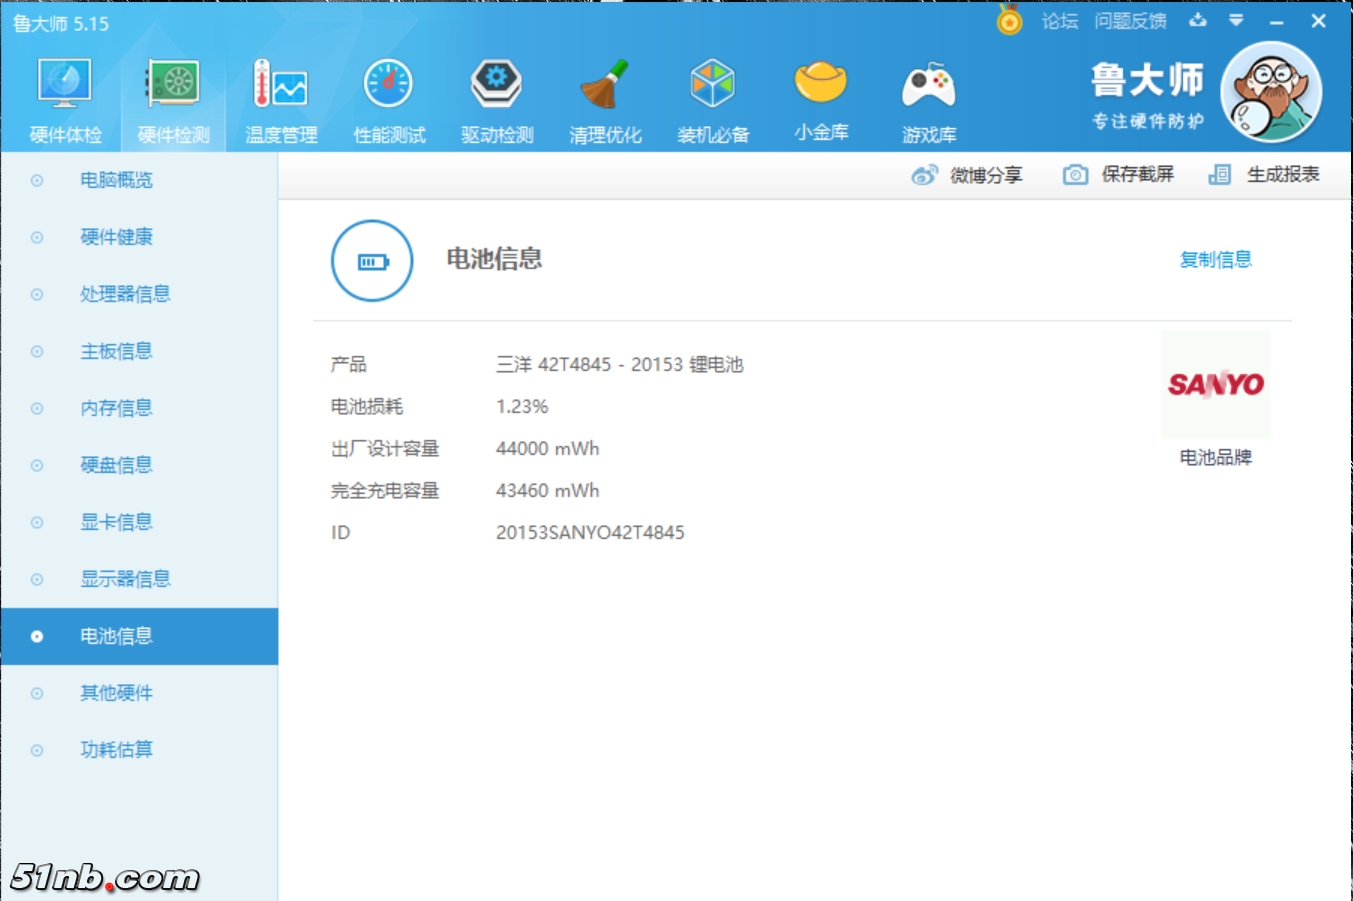1353x901 pixels.
Task: Click the 保存截屏 screenshot camera icon
Action: tap(1075, 174)
